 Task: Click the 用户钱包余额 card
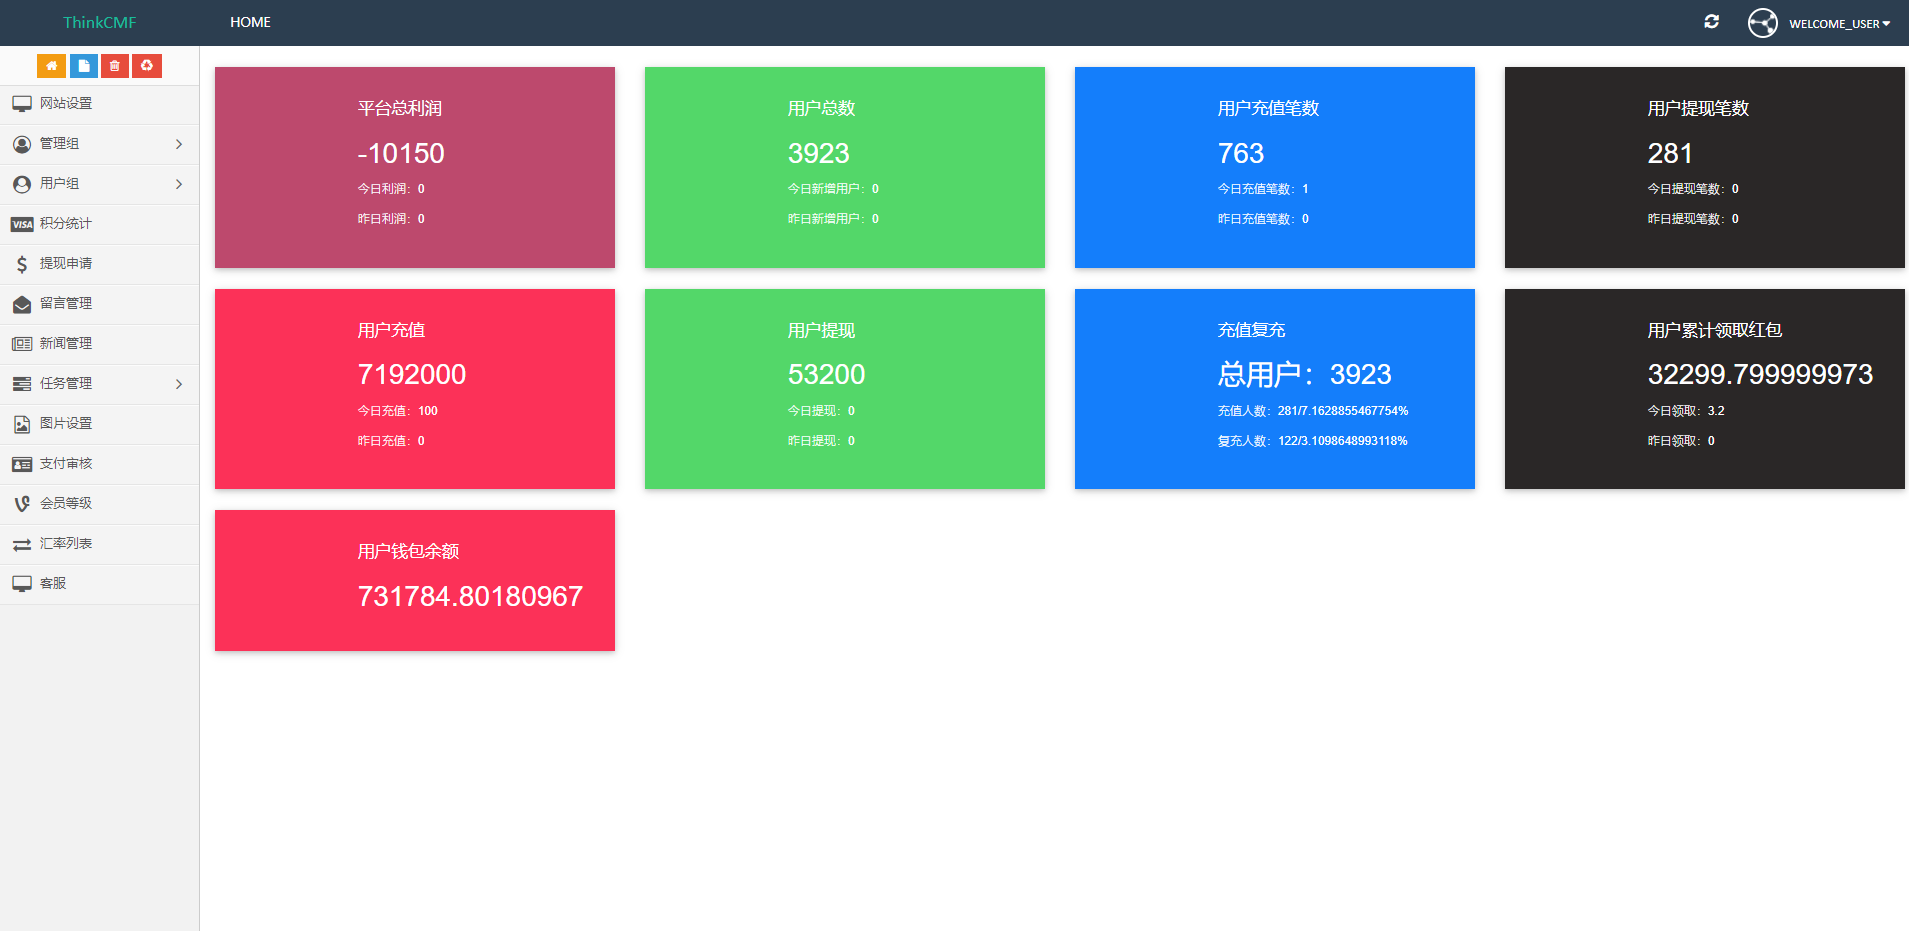point(414,580)
